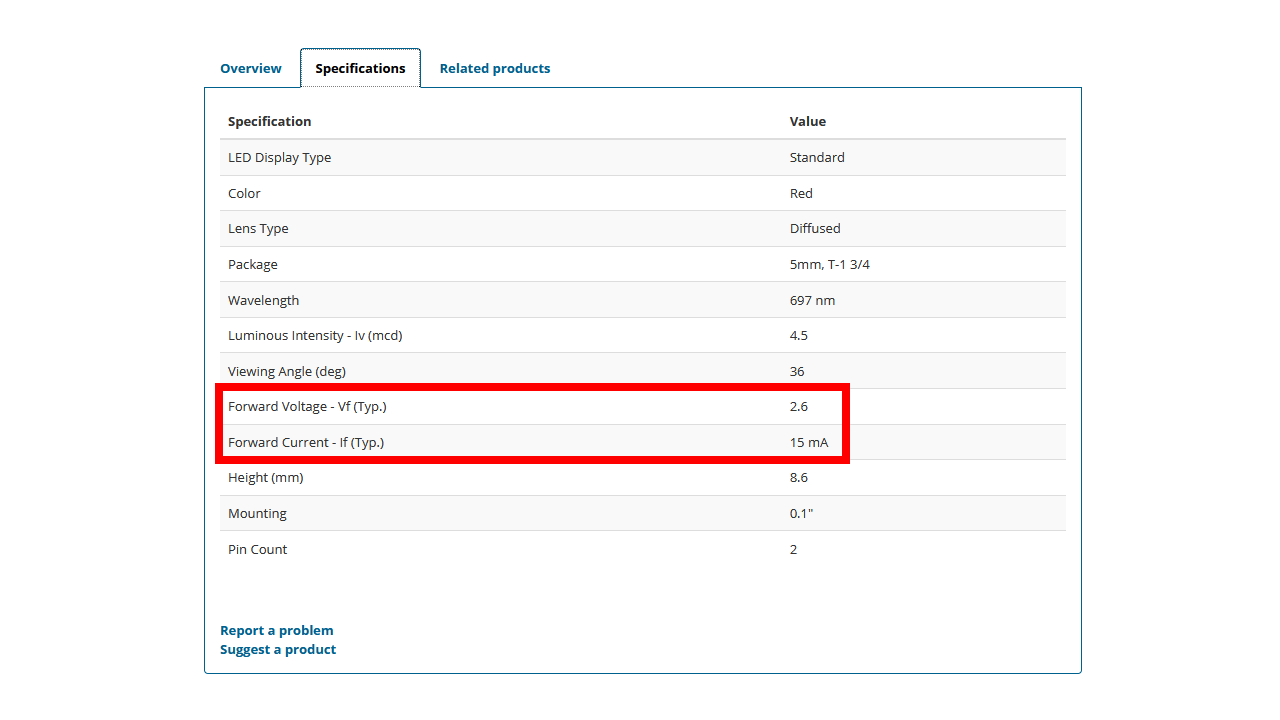Select the LED Display Type row
Image resolution: width=1280 pixels, height=720 pixels.
coord(279,157)
